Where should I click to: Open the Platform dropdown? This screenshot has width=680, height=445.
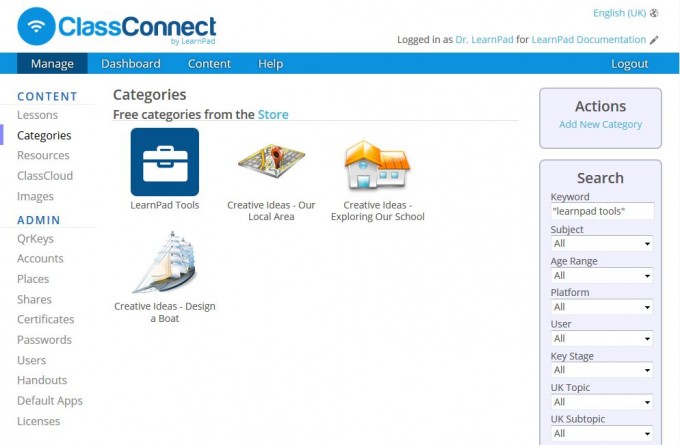[602, 307]
